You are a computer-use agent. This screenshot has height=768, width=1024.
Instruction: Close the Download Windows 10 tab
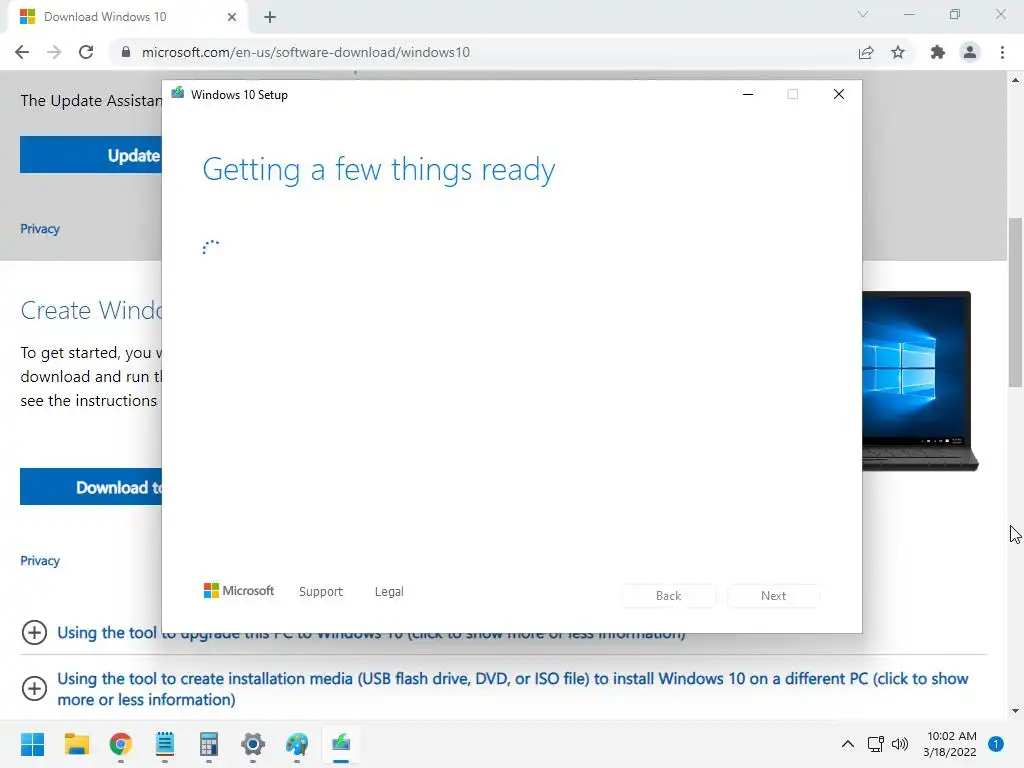click(x=232, y=17)
